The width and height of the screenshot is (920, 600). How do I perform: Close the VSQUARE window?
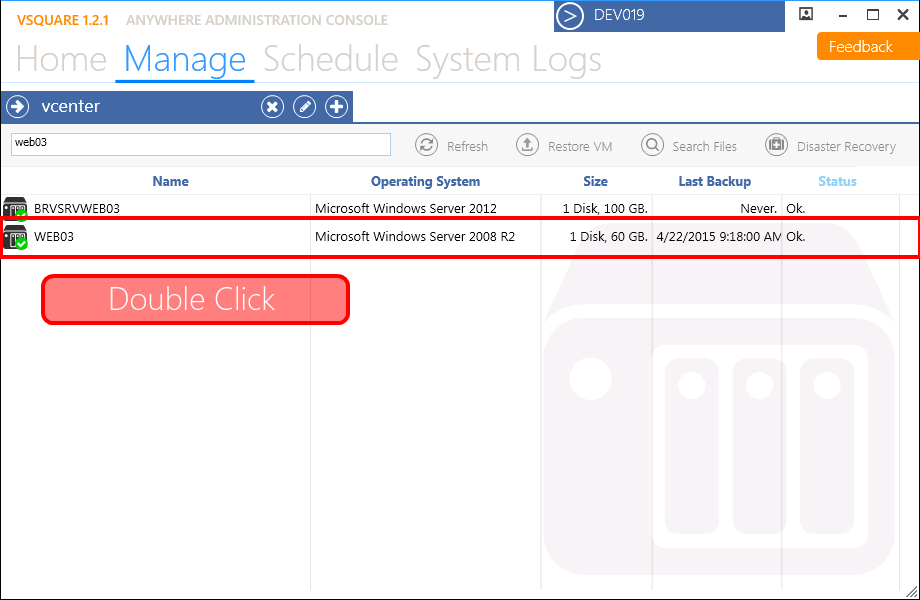(903, 14)
